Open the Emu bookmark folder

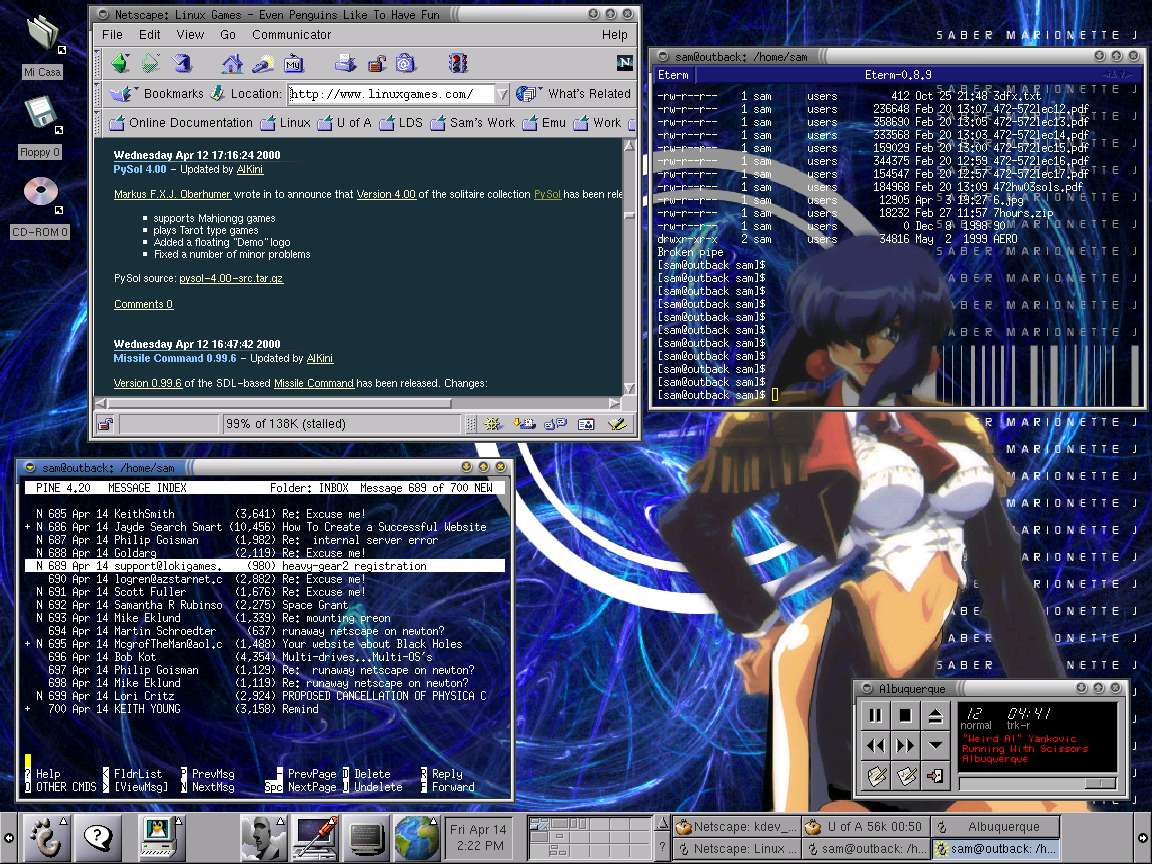click(544, 123)
